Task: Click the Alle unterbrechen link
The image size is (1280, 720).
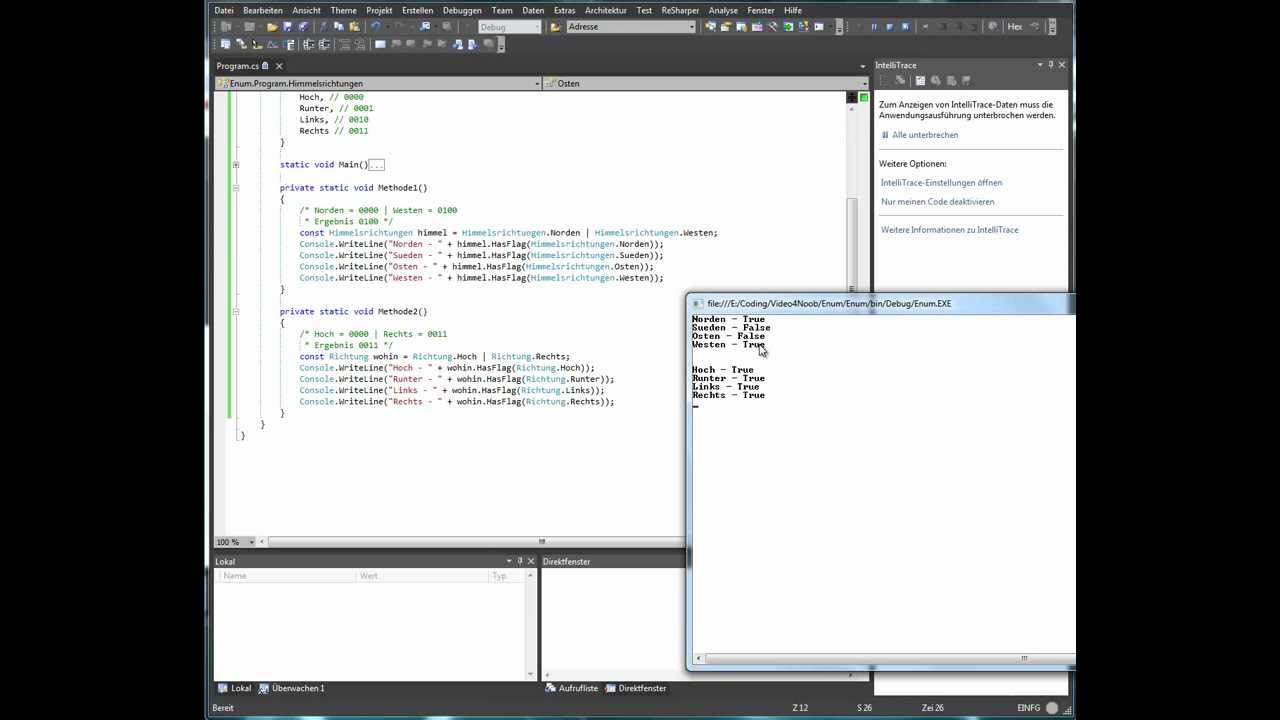Action: (925, 135)
